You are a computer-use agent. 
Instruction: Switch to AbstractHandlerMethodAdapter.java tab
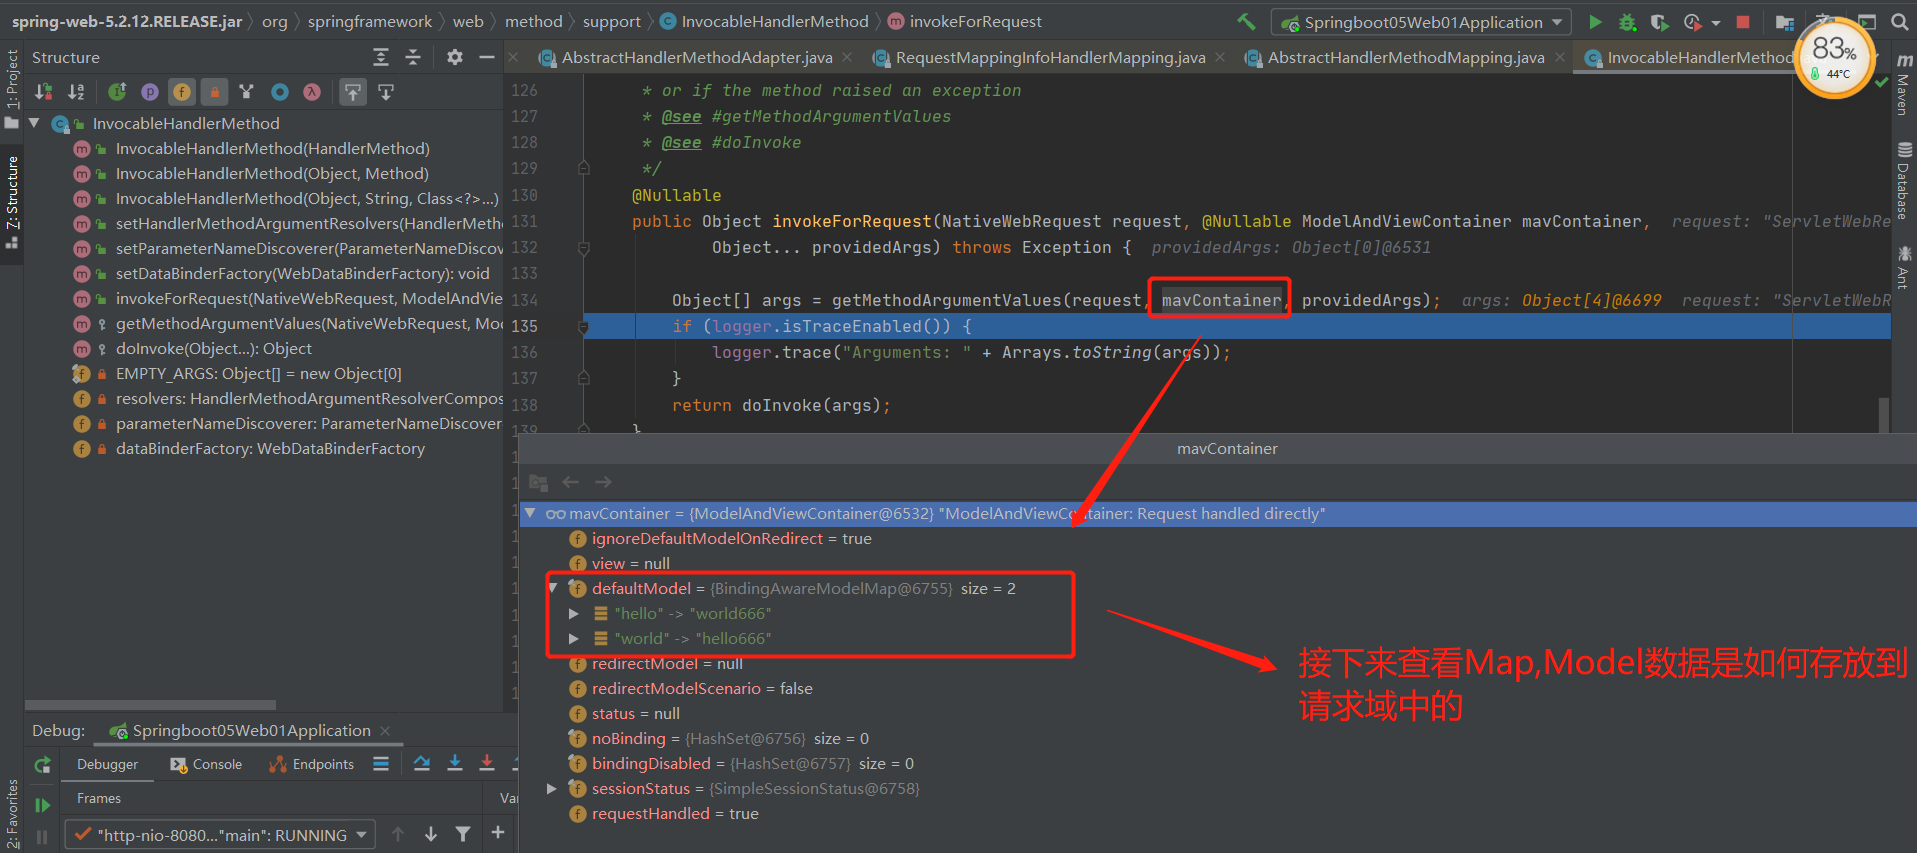pyautogui.click(x=696, y=58)
